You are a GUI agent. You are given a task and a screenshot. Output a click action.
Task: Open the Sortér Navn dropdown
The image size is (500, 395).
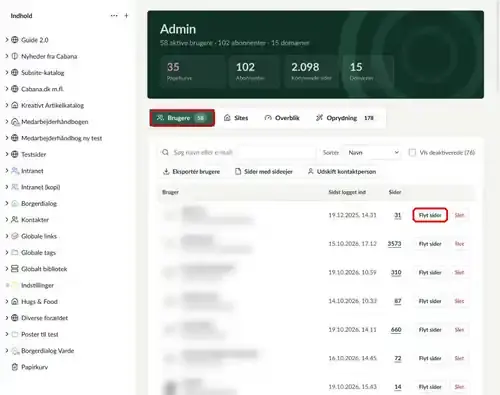pos(373,152)
